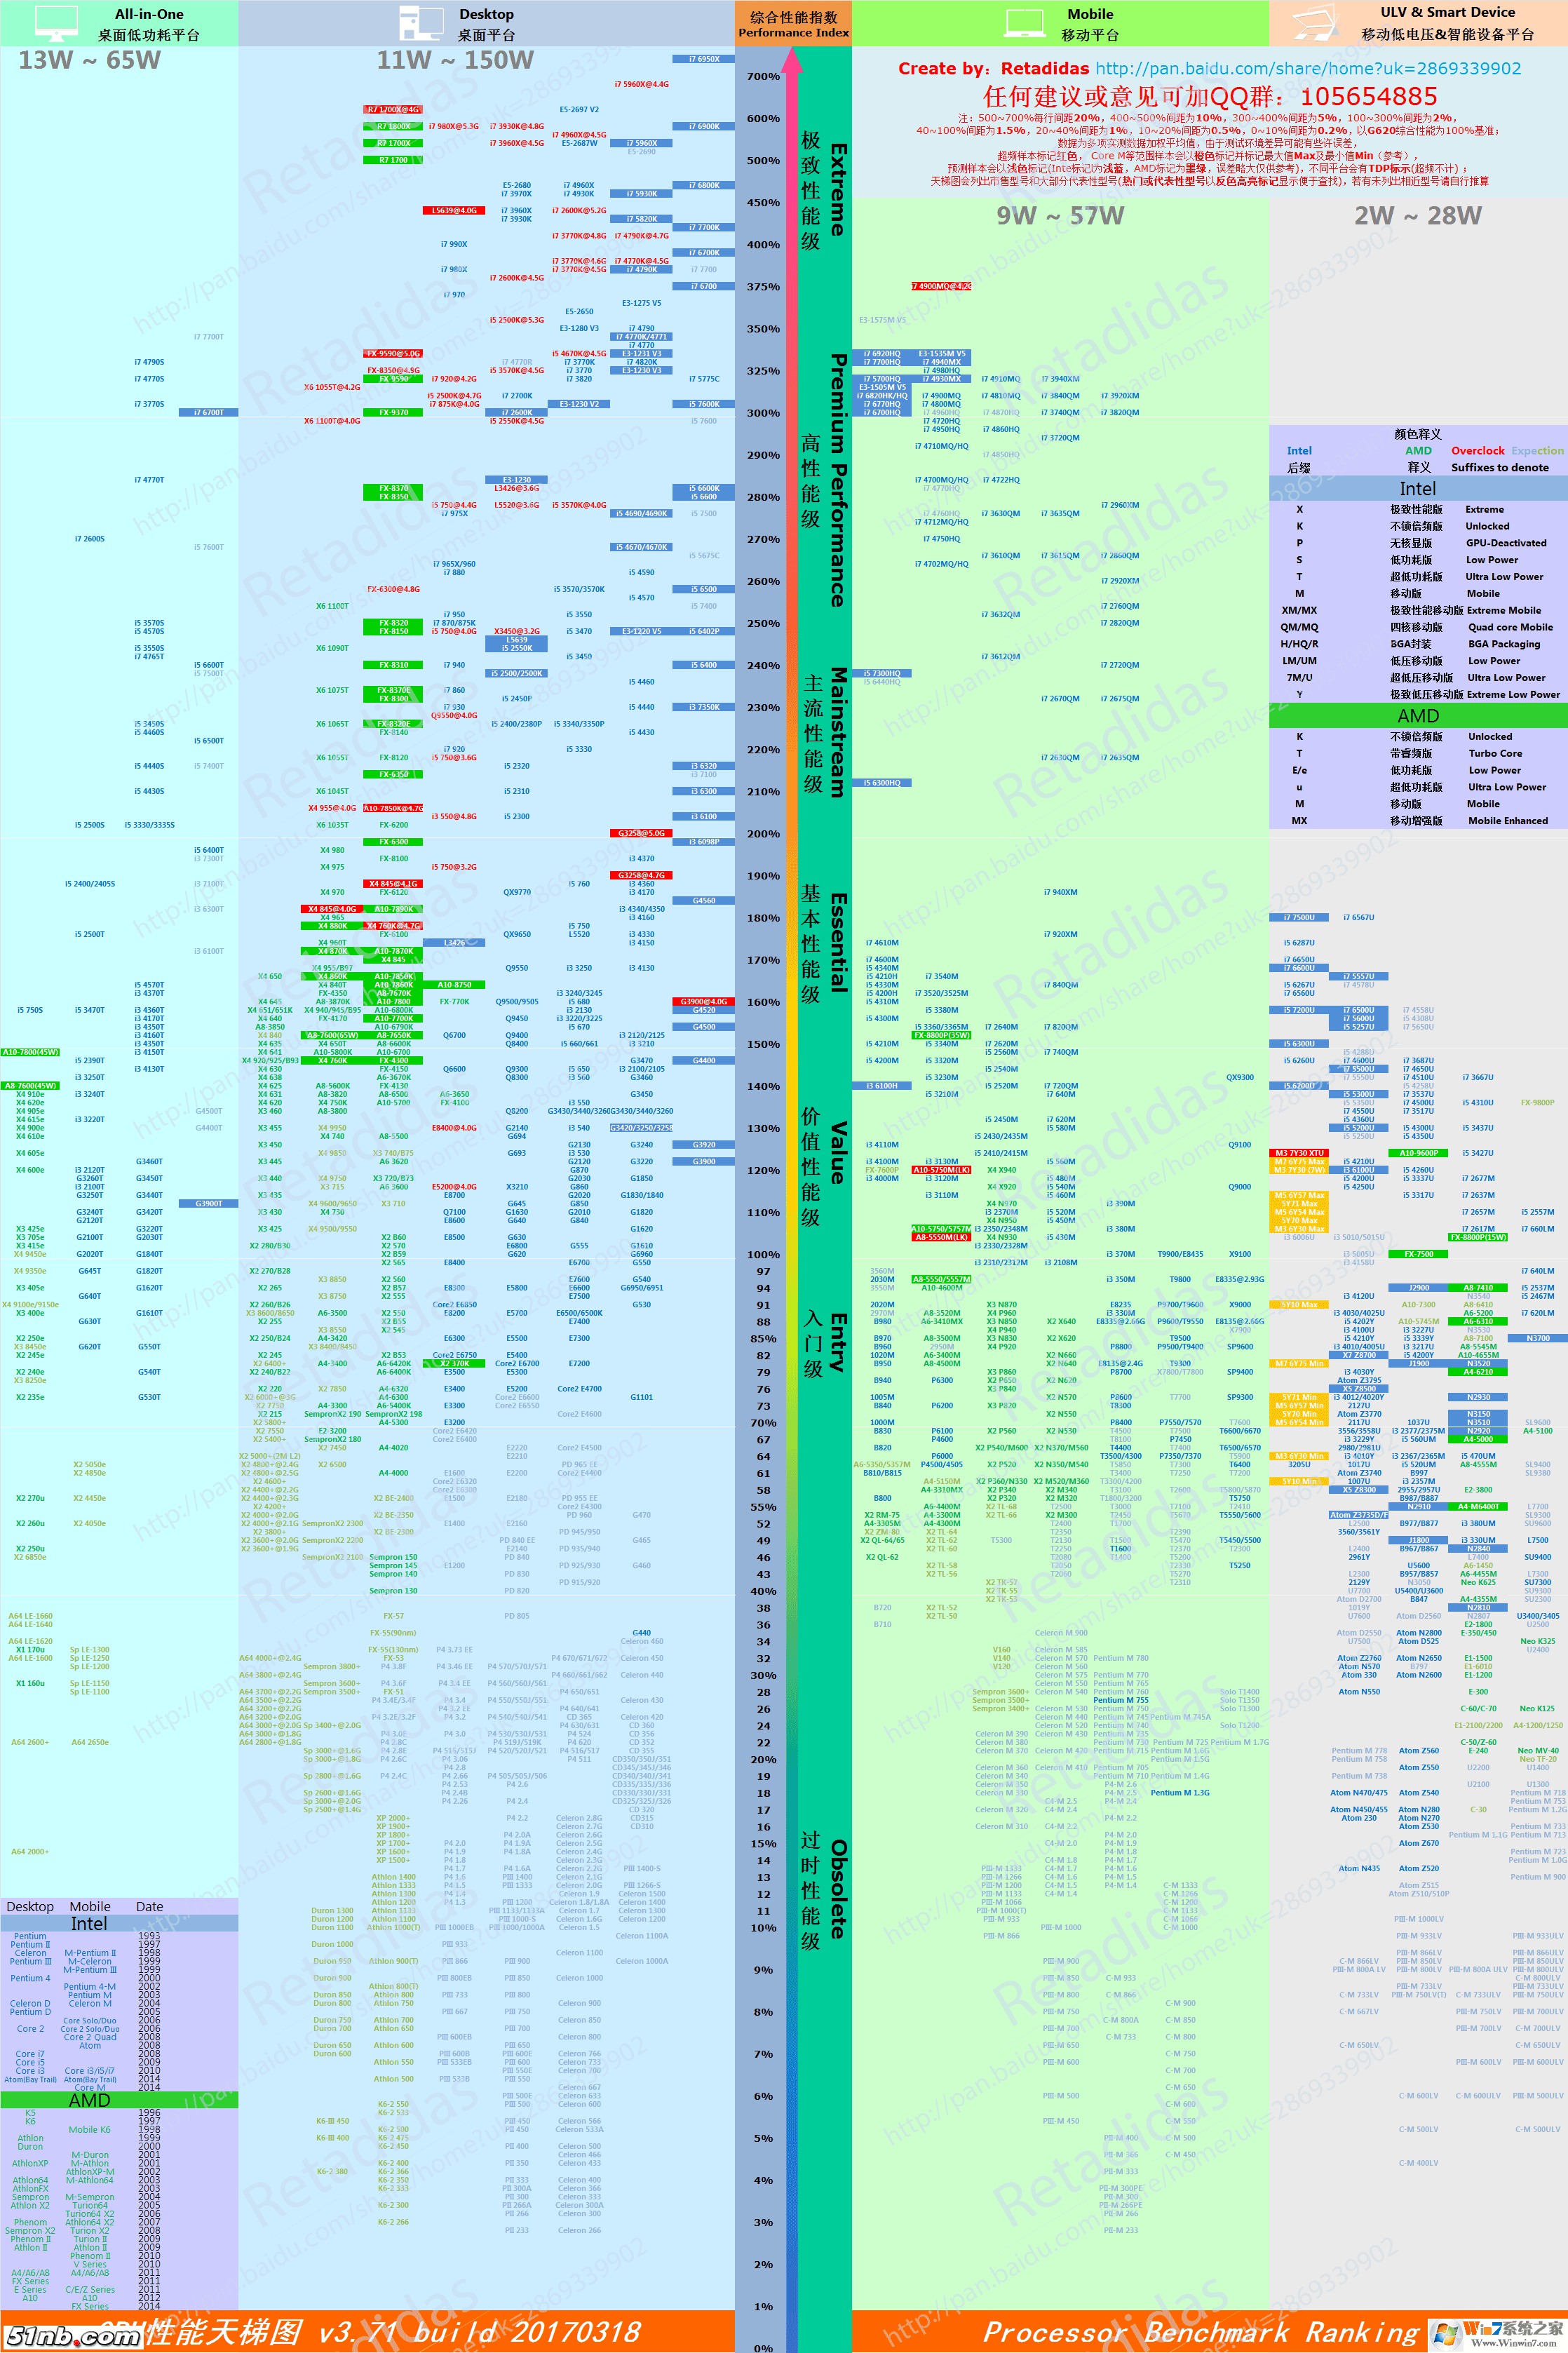
Task: Select the QQ group number 105654885
Action: pyautogui.click(x=1369, y=96)
